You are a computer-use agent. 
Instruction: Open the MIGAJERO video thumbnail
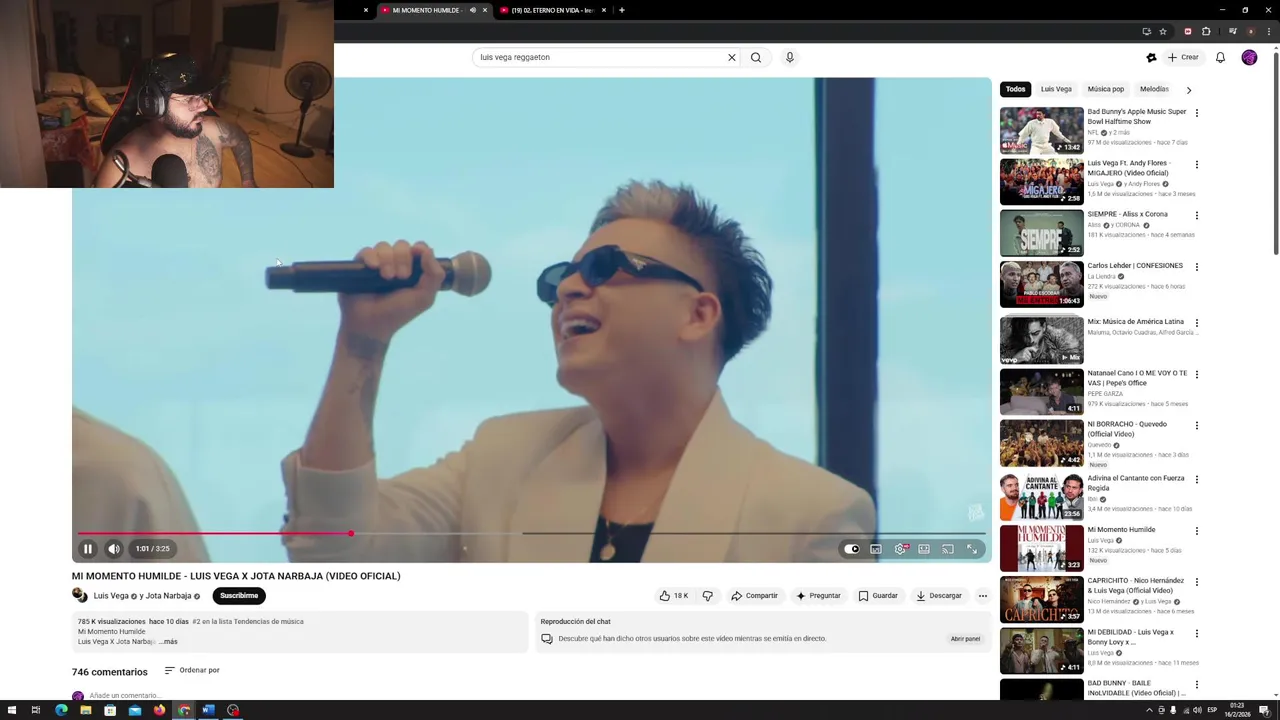tap(1041, 181)
